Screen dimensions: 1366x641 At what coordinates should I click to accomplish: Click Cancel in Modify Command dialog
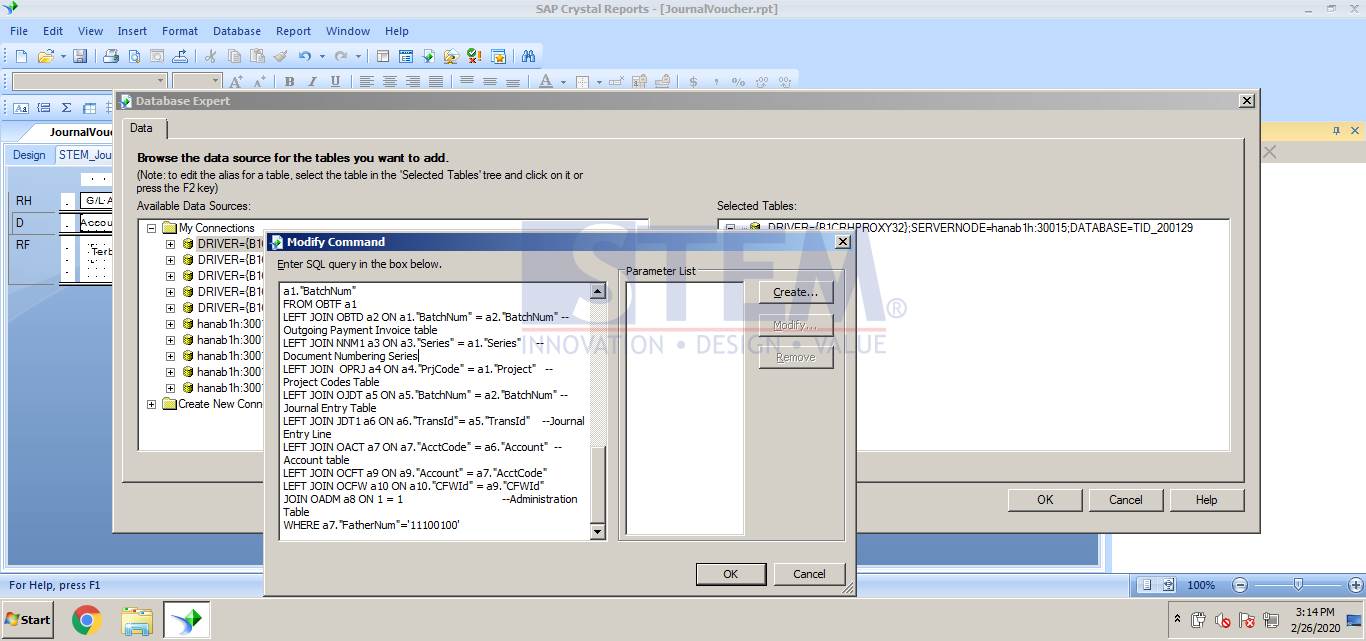[x=809, y=574]
